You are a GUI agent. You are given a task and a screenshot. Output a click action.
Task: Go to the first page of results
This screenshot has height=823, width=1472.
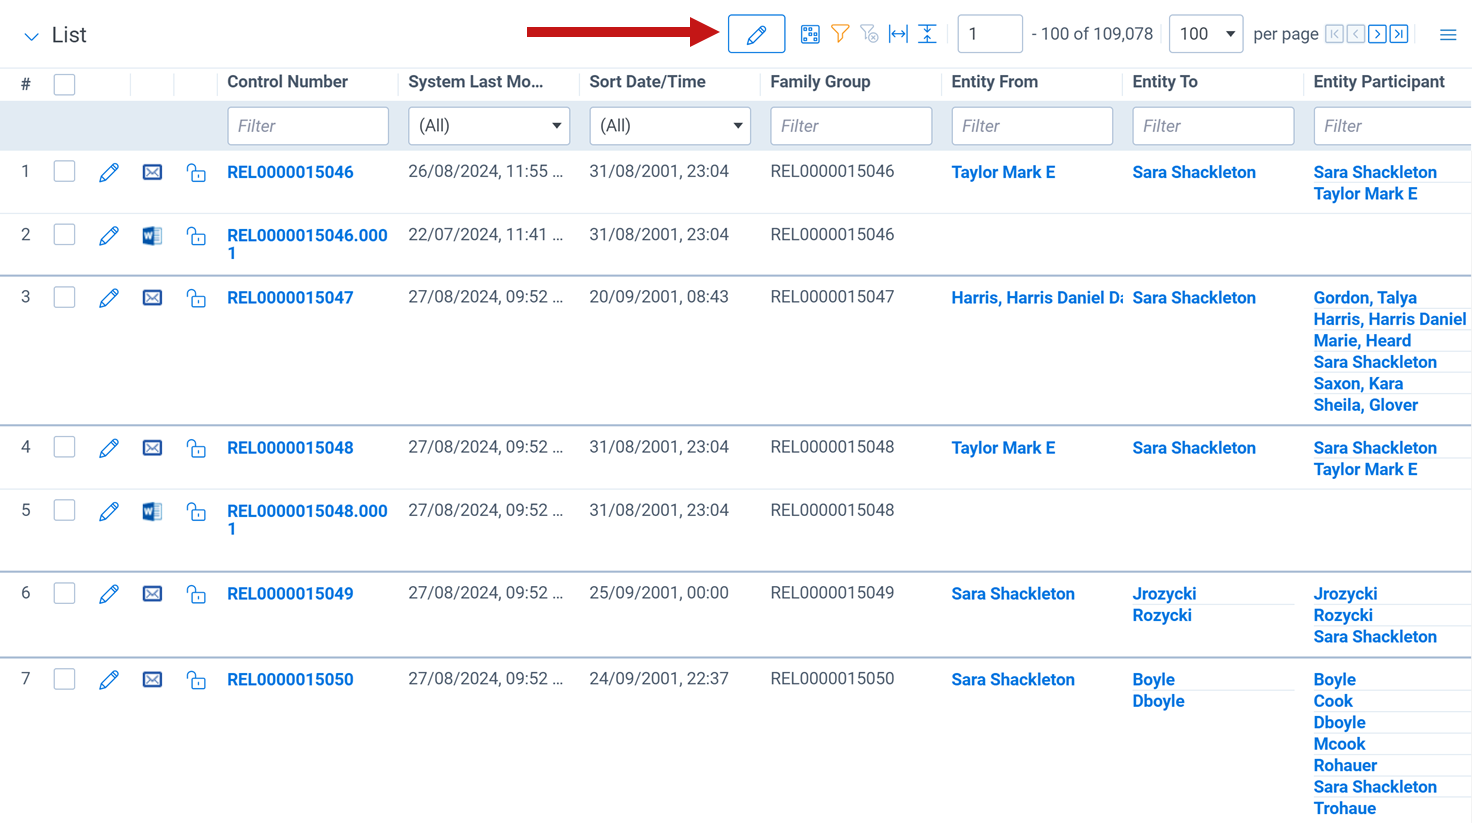click(1334, 34)
